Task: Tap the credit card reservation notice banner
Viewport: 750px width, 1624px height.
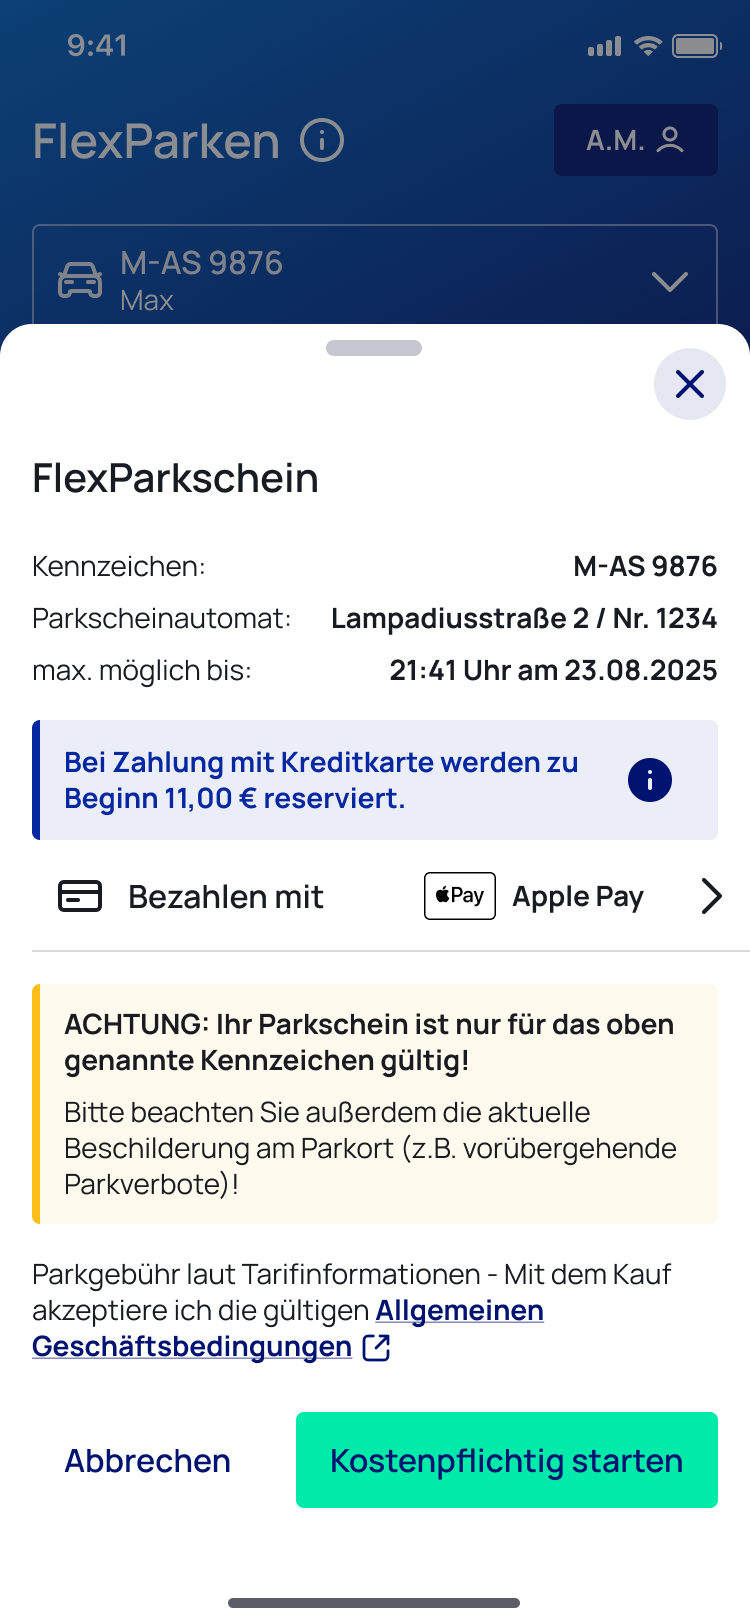Action: point(330,780)
